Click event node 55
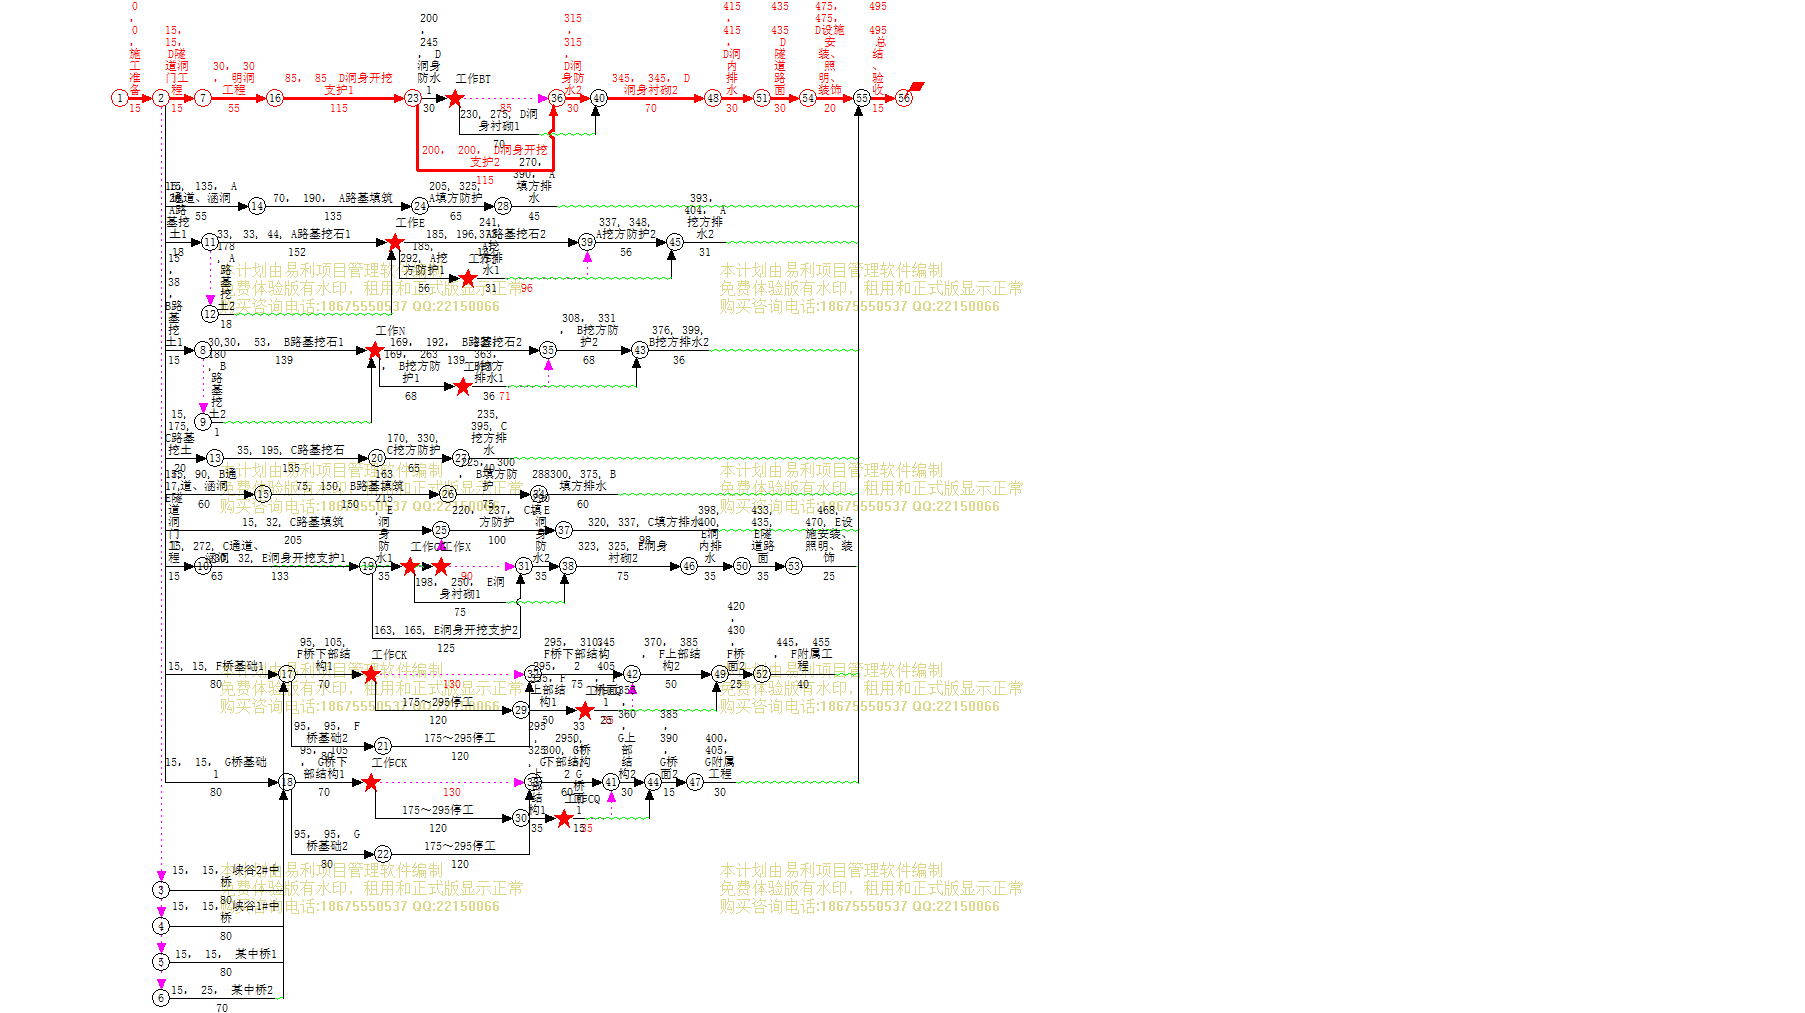 (x=862, y=98)
